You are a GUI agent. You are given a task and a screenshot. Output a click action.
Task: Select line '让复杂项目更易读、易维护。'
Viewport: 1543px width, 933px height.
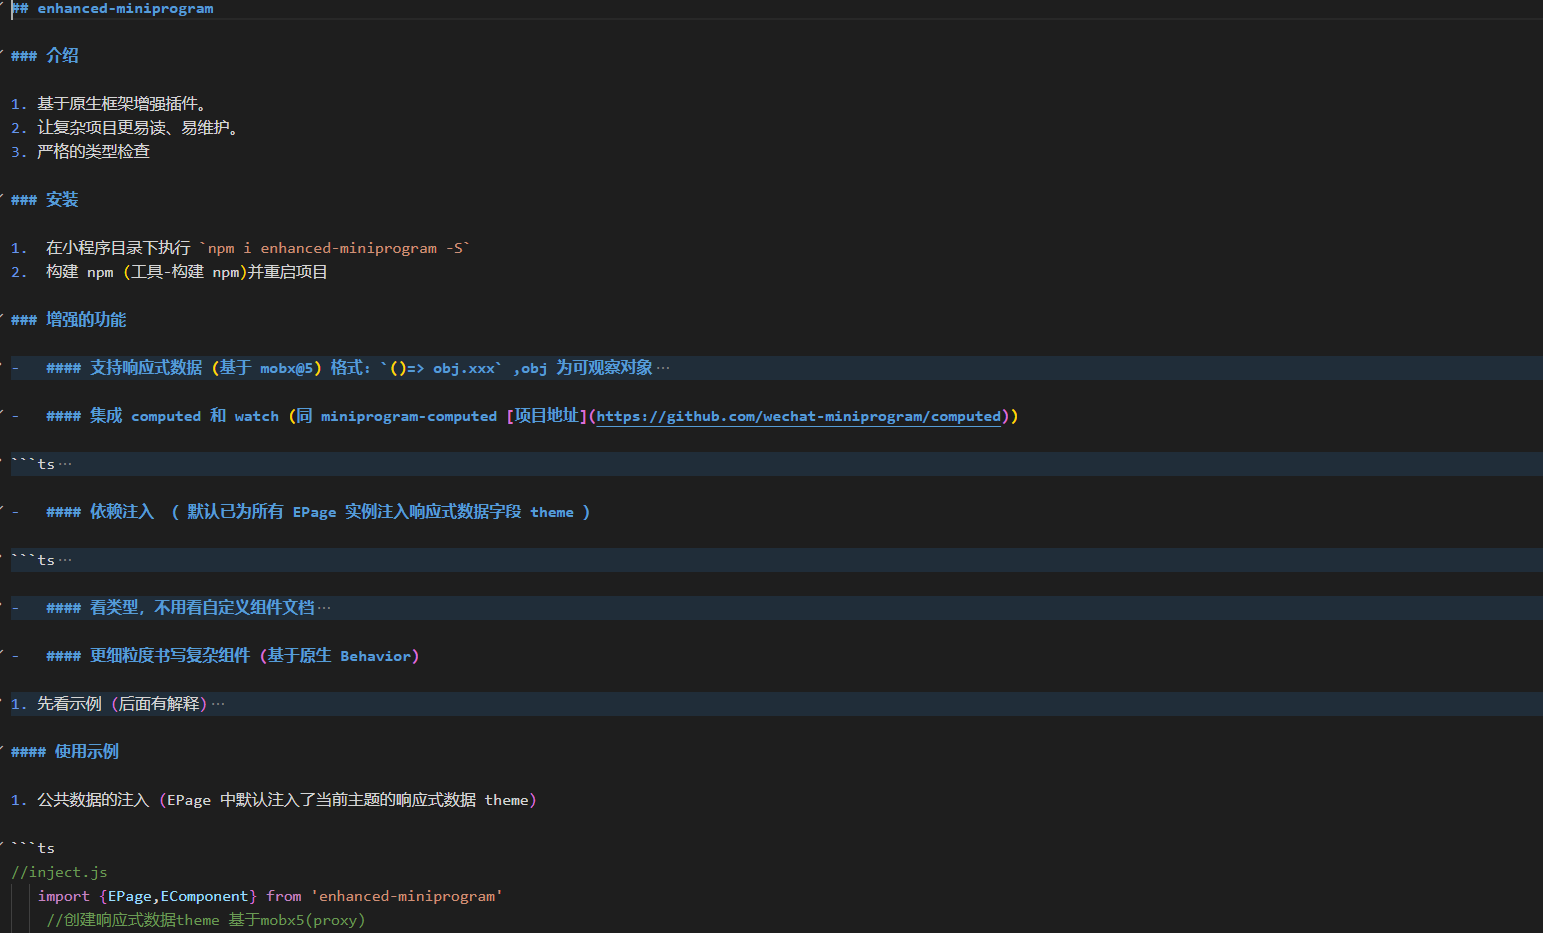pos(138,128)
